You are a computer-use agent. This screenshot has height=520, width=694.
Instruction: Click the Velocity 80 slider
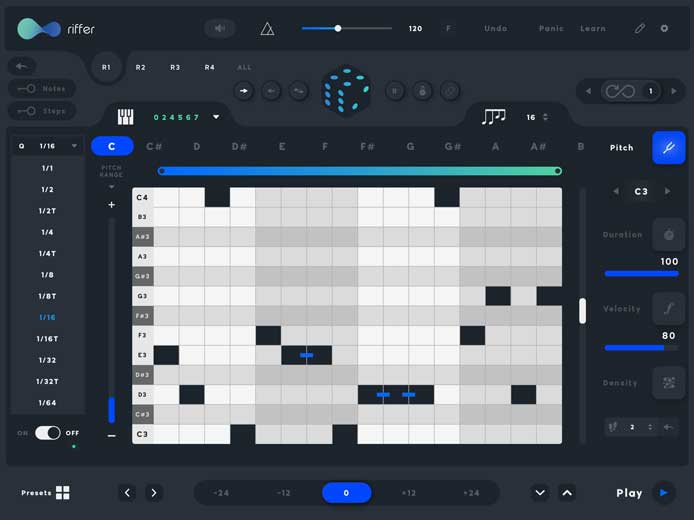pos(642,348)
